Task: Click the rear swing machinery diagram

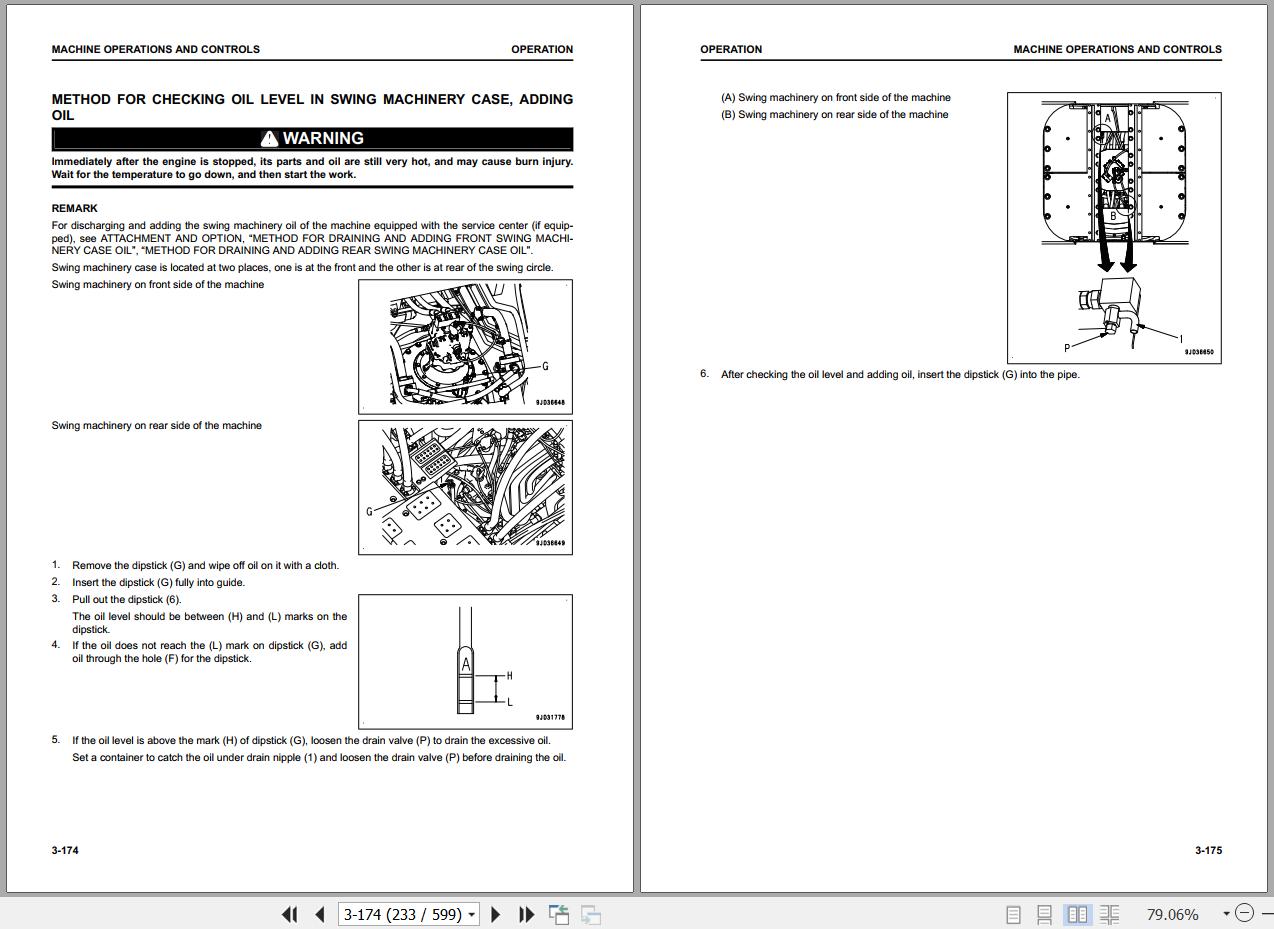Action: click(465, 487)
